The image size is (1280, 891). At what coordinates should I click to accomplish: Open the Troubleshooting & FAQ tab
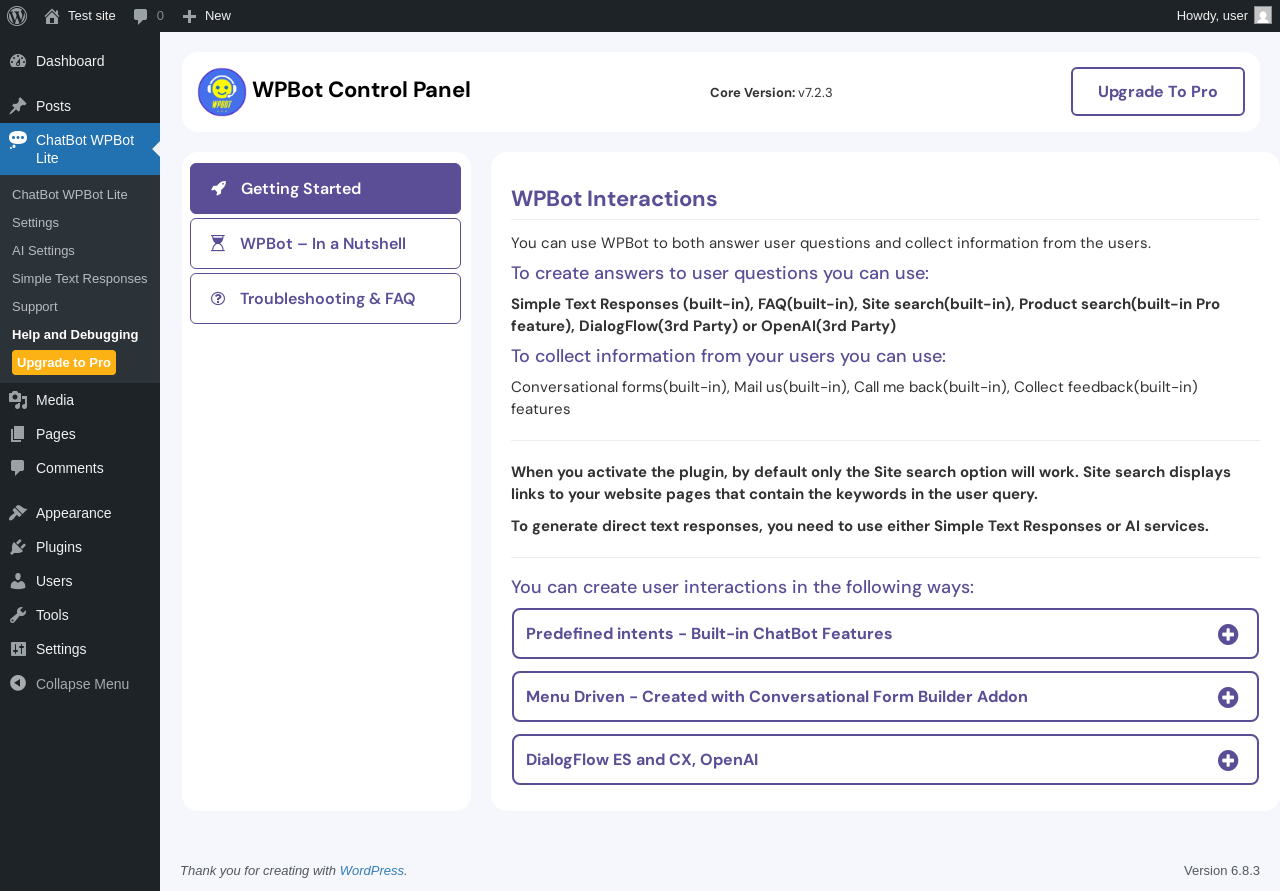click(325, 299)
